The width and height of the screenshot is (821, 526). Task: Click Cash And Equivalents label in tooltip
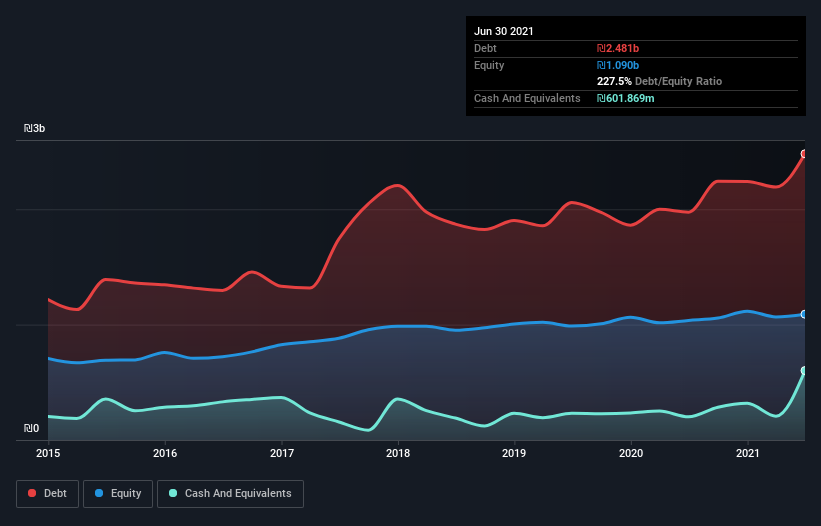click(527, 98)
